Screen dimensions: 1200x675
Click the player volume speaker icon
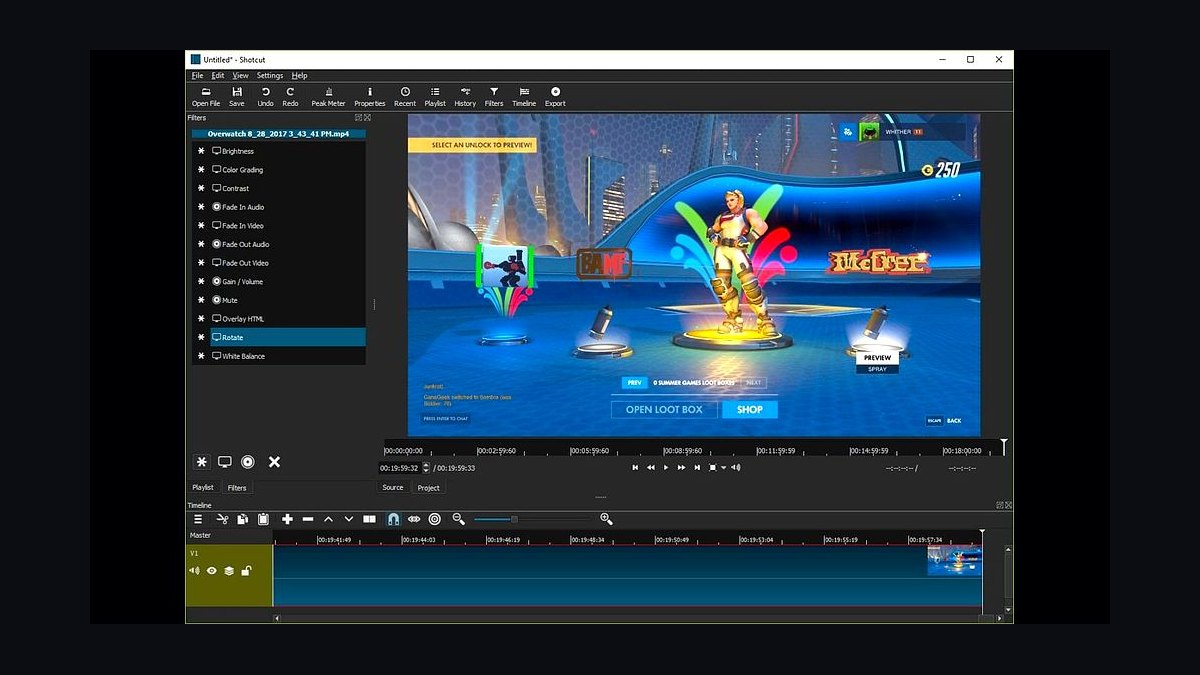pos(736,467)
